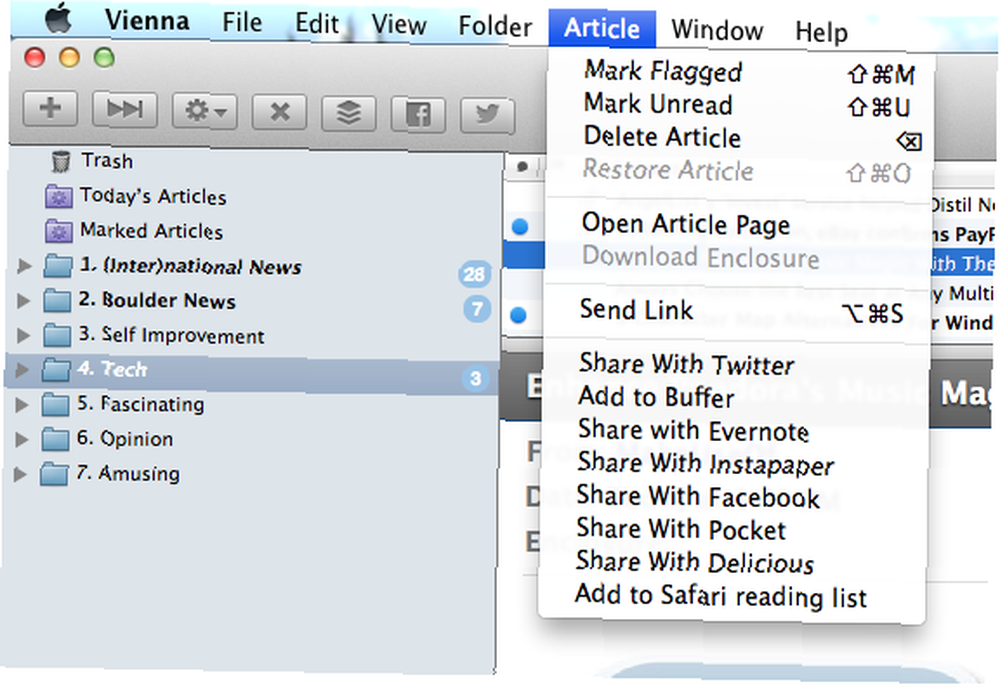This screenshot has height=687, width=1000.
Task: Choose Open Article Page
Action: (x=737, y=225)
